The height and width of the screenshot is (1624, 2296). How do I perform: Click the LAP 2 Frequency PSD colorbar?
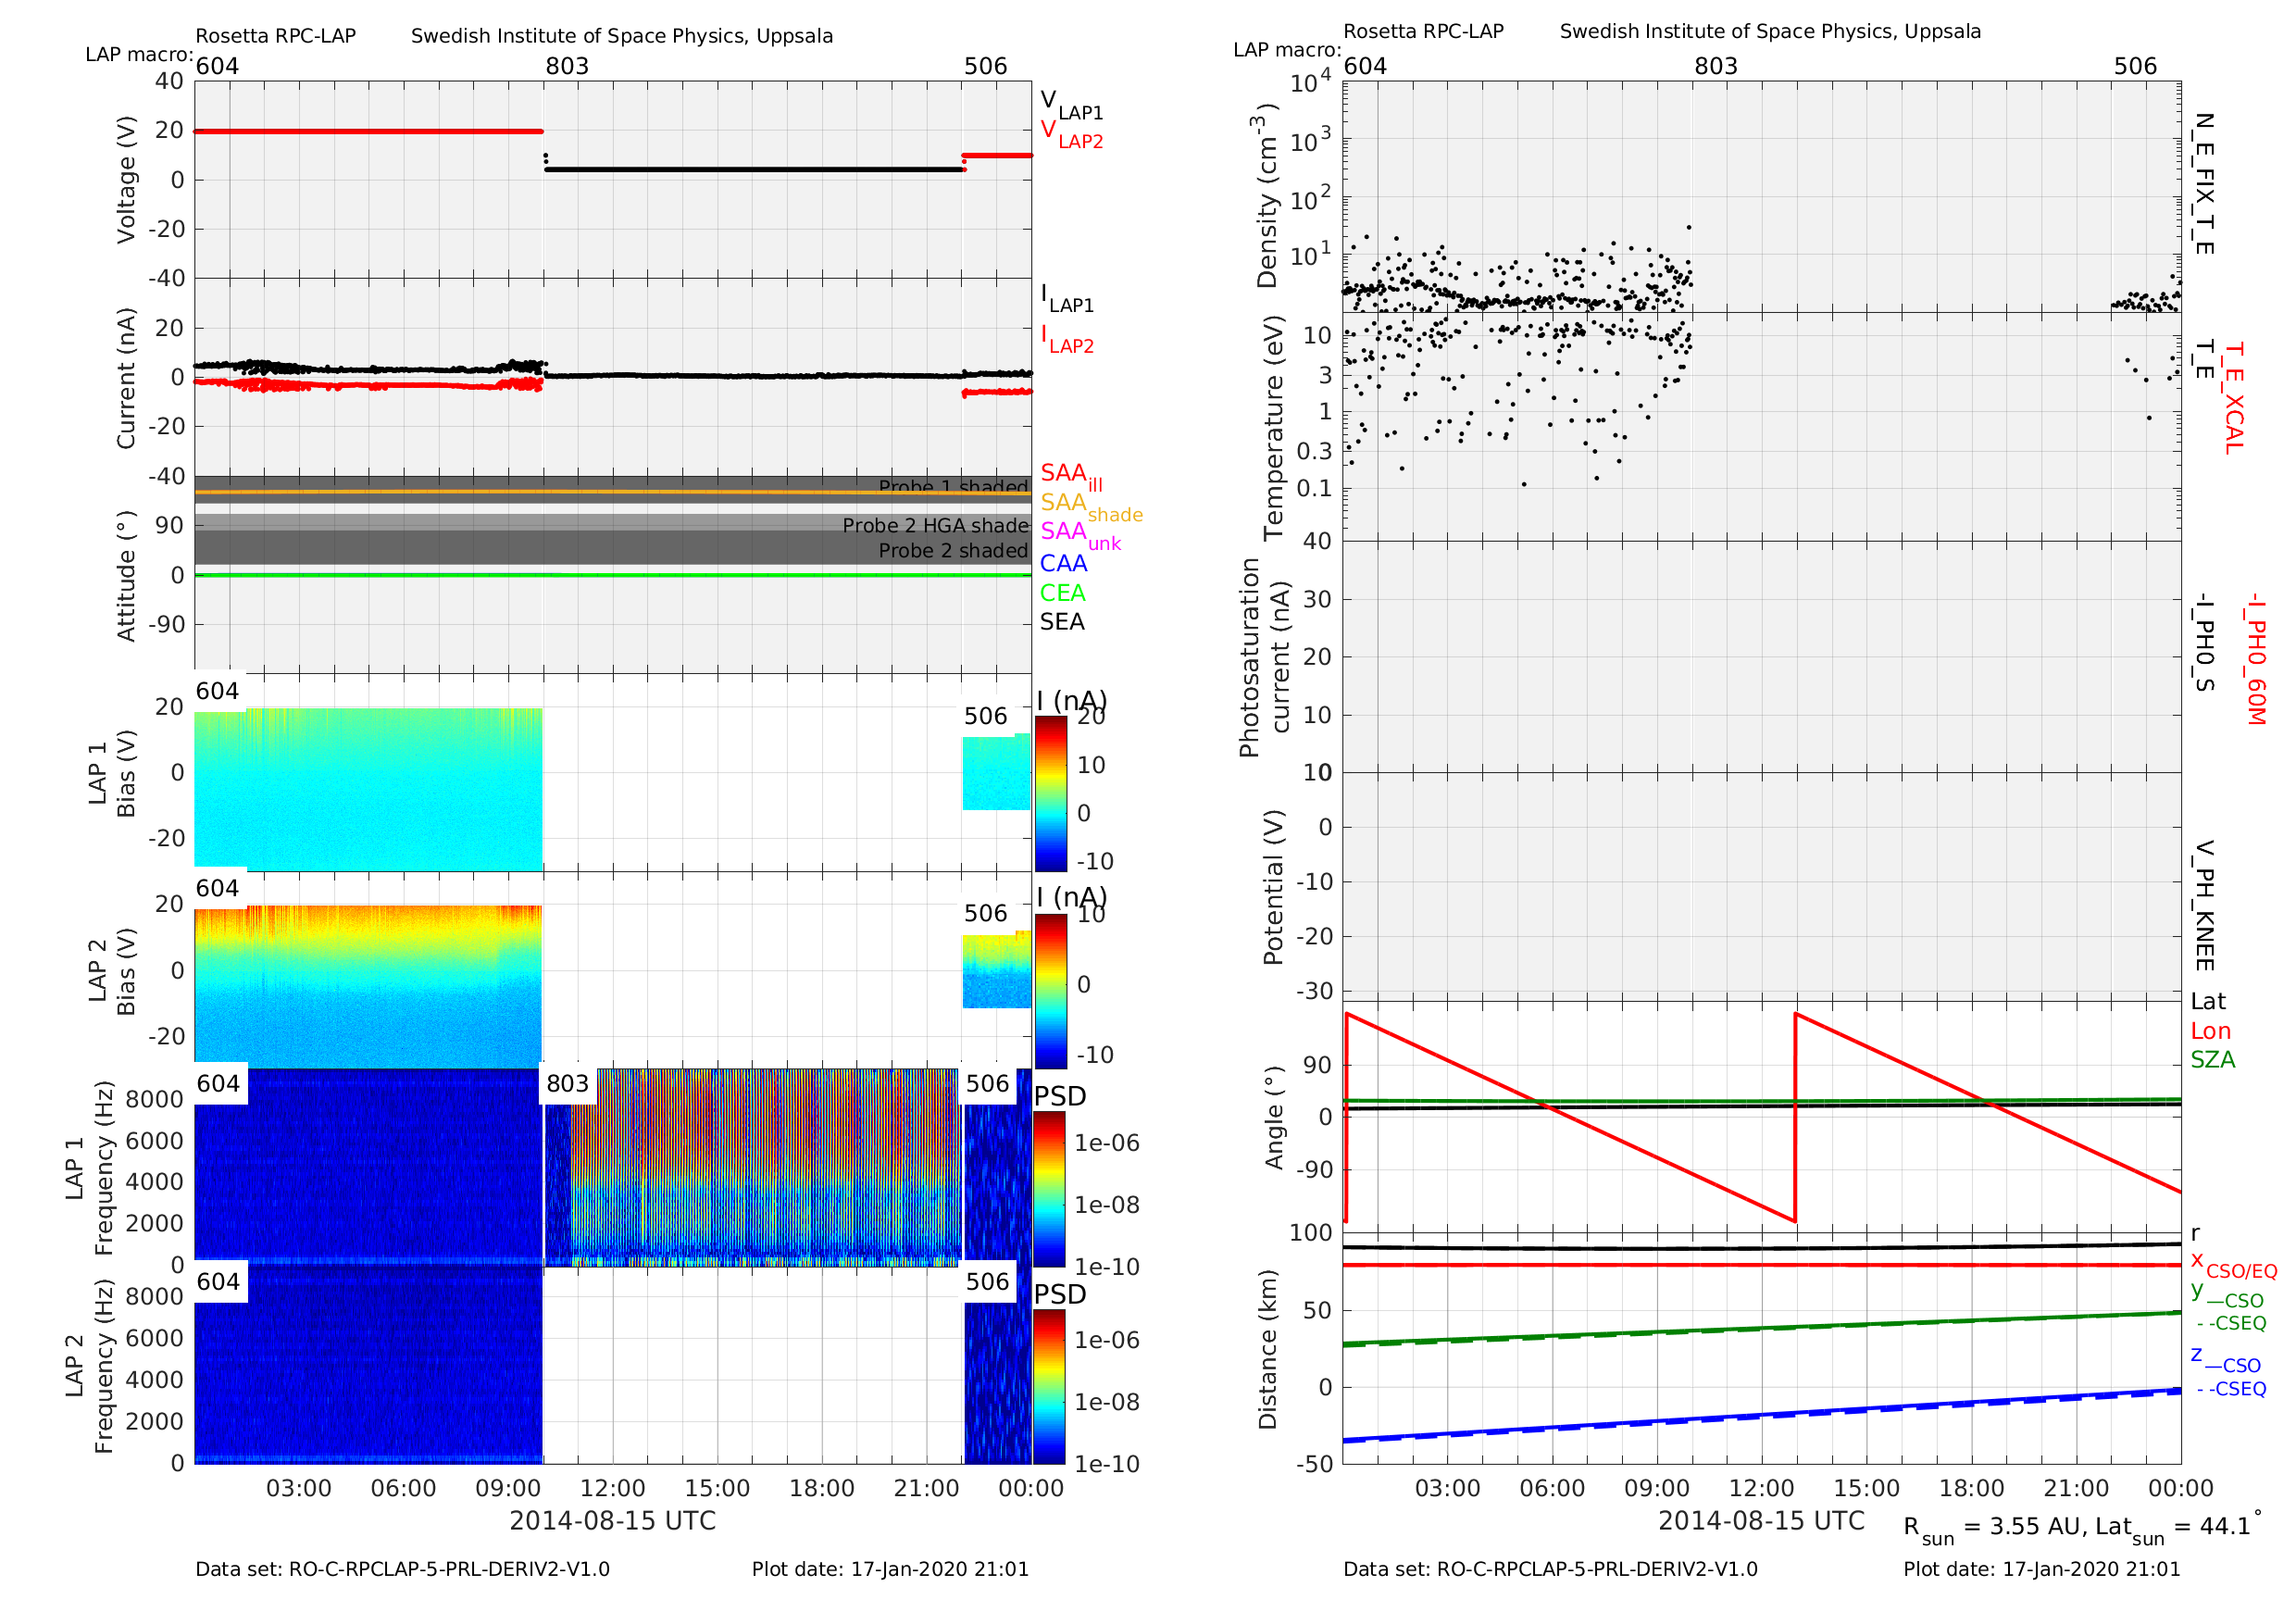(x=1050, y=1387)
